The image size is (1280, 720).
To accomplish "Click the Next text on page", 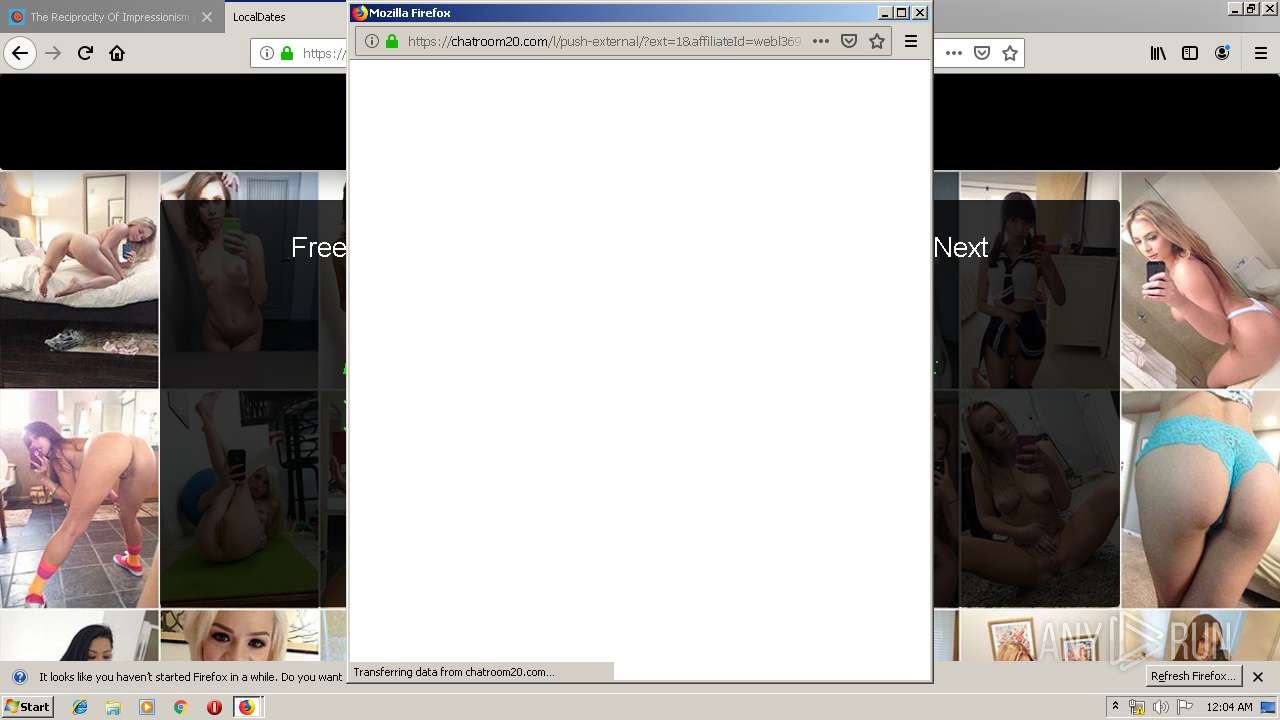I will pyautogui.click(x=960, y=247).
